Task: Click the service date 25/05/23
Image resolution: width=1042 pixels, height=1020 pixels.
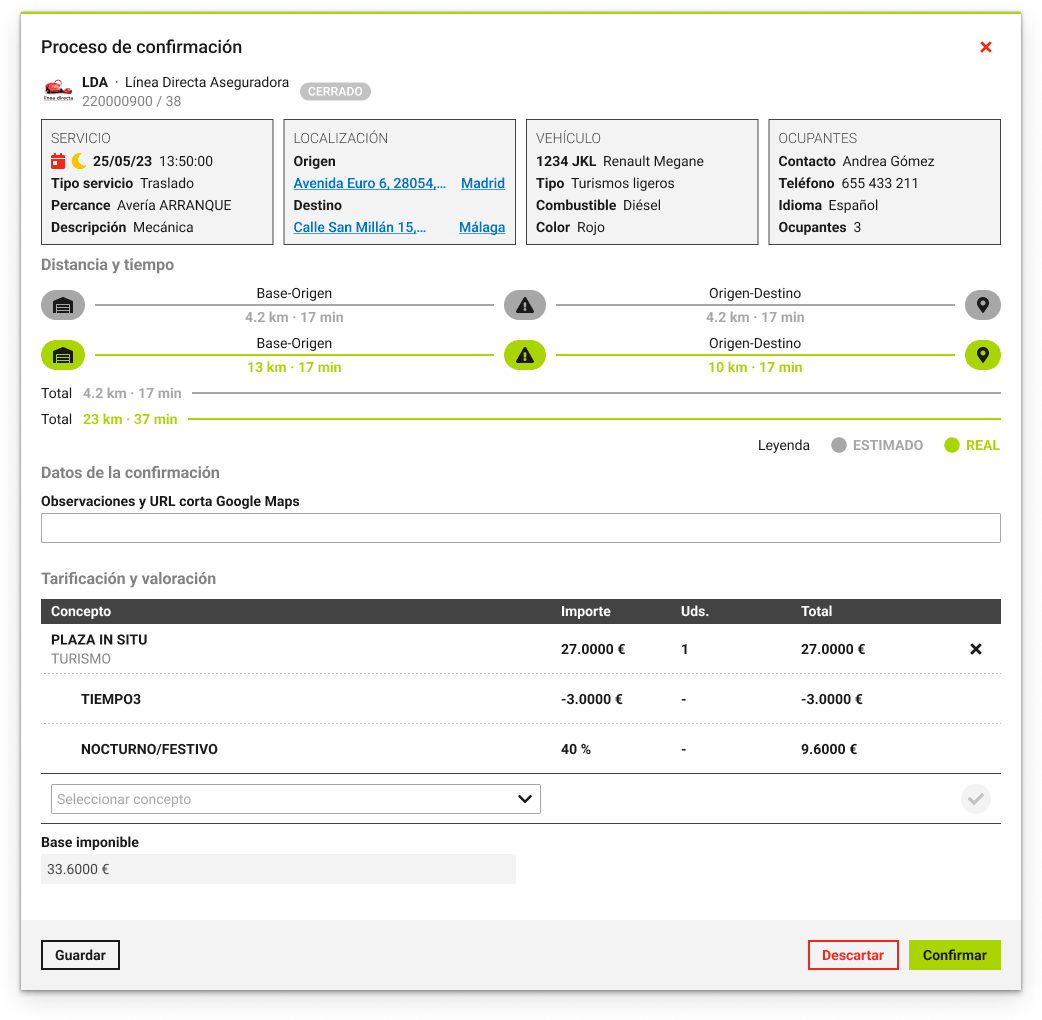Action: (x=122, y=161)
